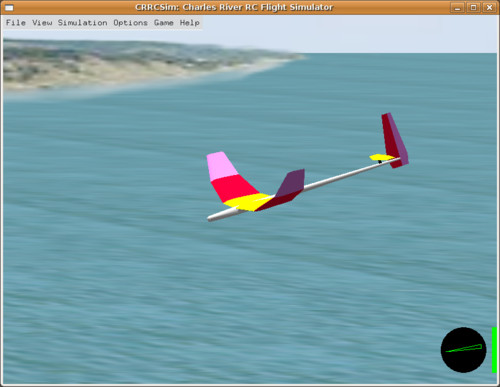500x387 pixels.
Task: Minimize the CRRCSim window
Action: point(457,7)
